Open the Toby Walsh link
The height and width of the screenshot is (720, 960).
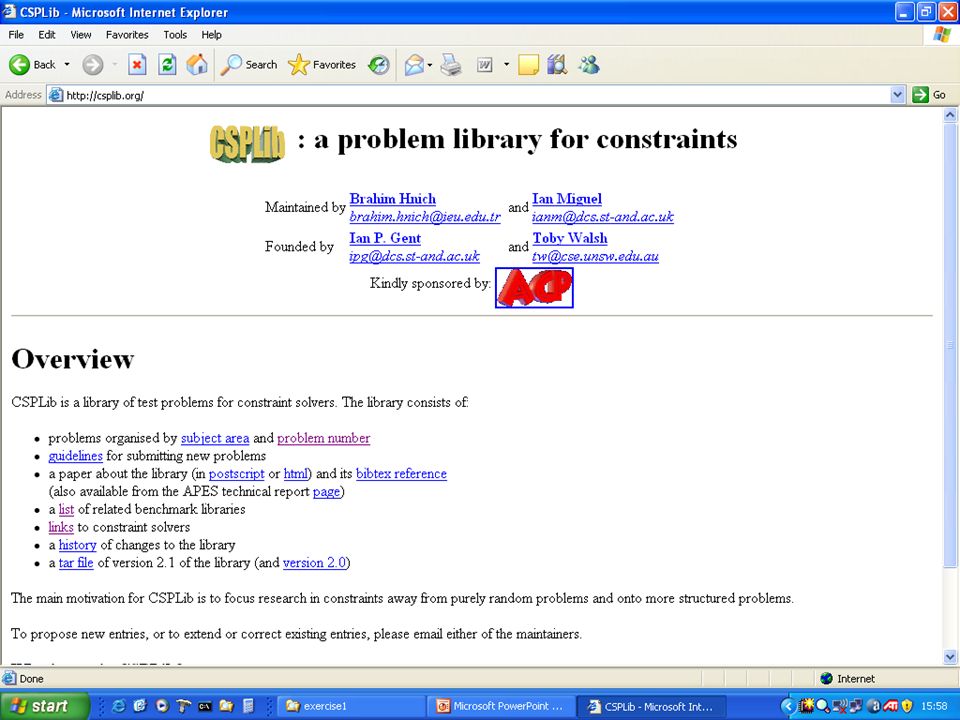(x=570, y=238)
